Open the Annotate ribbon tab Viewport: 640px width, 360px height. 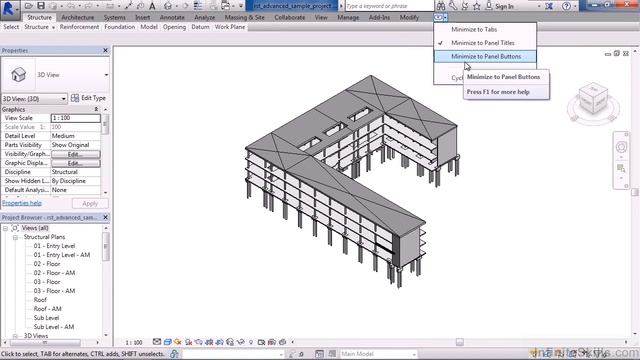(x=172, y=18)
